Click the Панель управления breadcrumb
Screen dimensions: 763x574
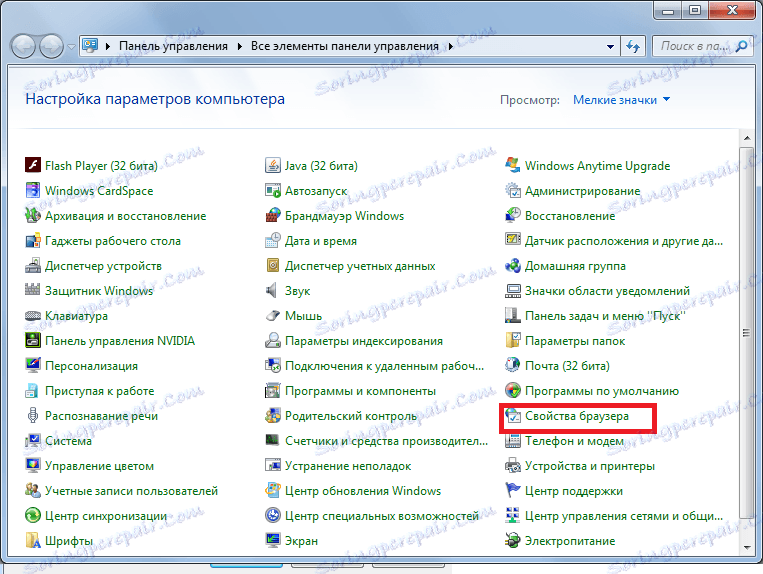point(173,46)
